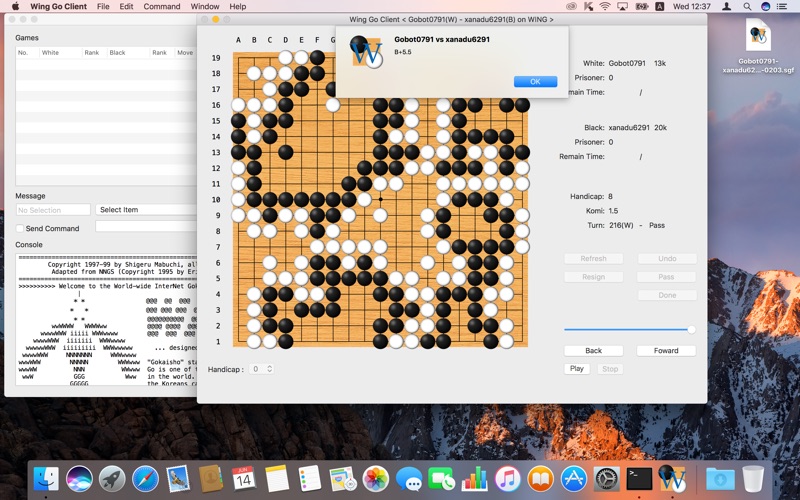
Task: Click the Wing Go app icon in the result dialog
Action: (366, 52)
